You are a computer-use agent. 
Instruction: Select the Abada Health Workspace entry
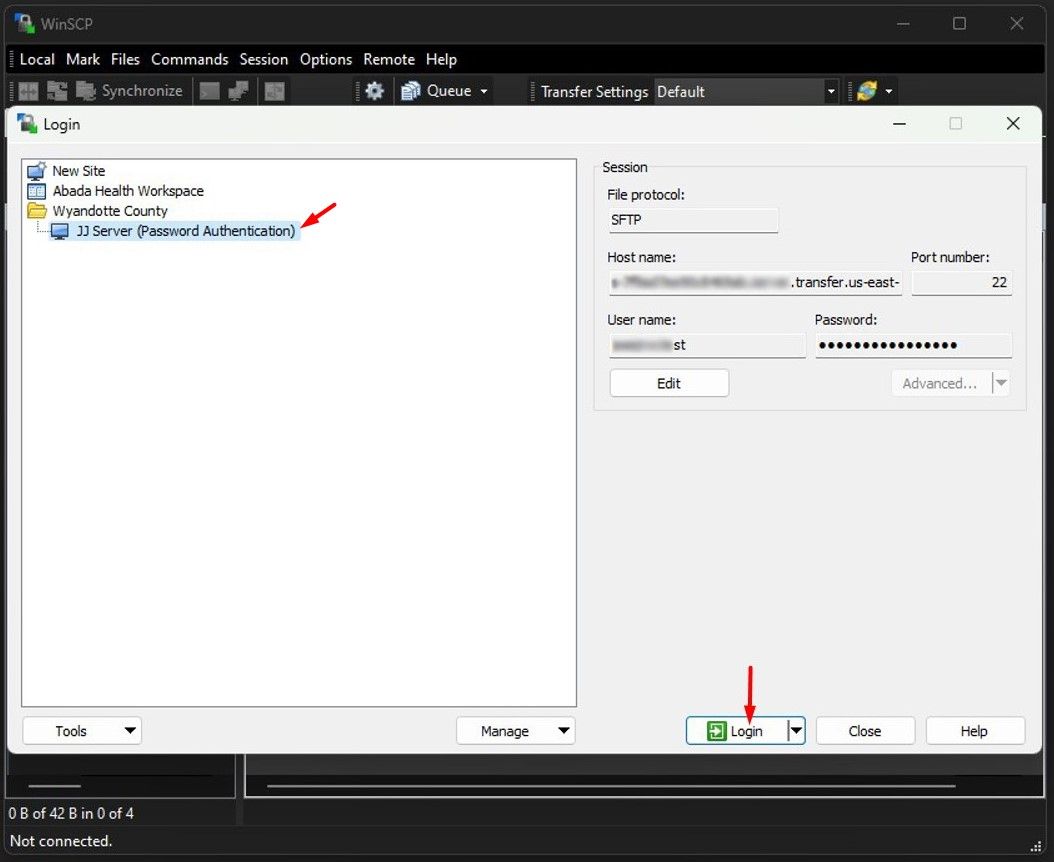click(x=128, y=191)
